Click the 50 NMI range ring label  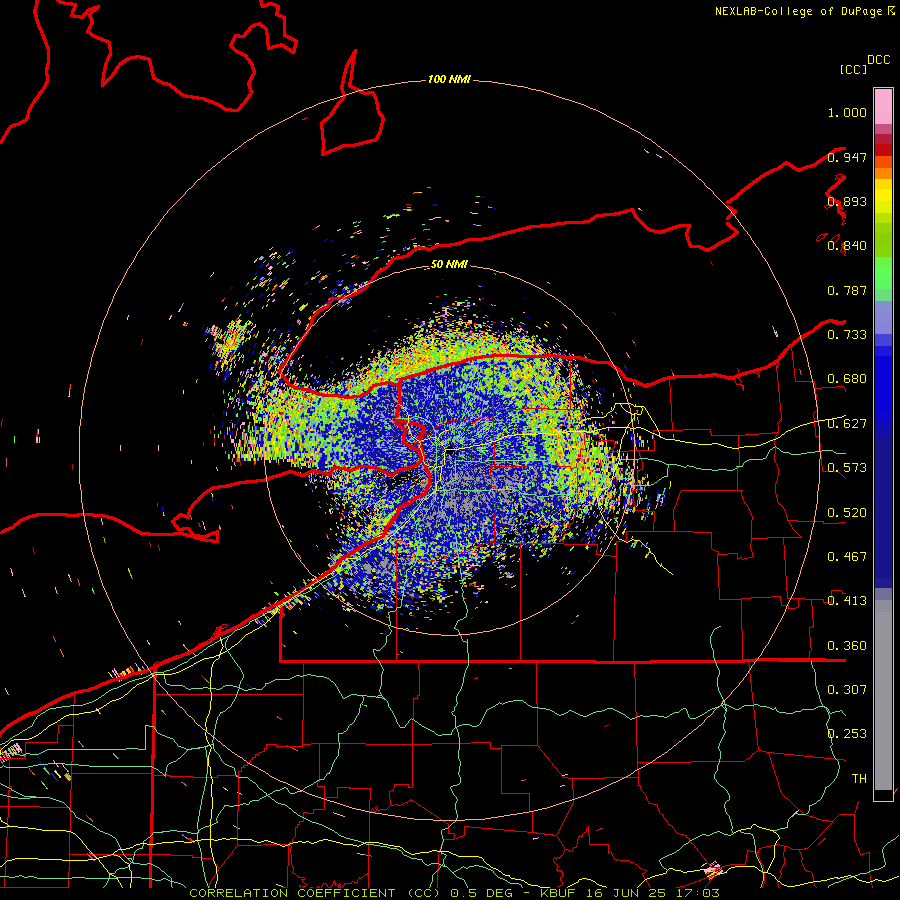(449, 264)
